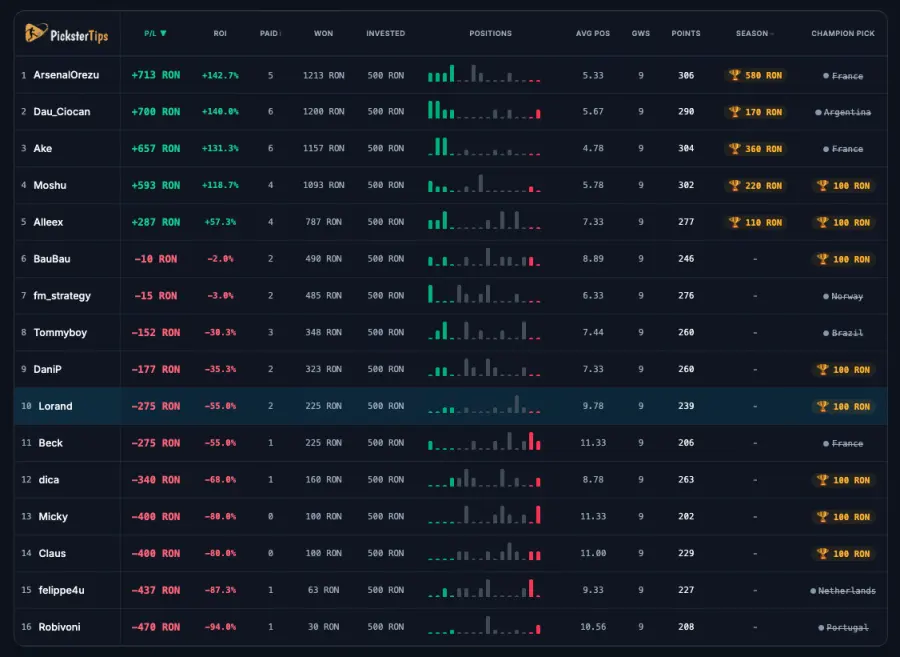900x657 pixels.
Task: Sort by the SEASON column header
Action: (x=754, y=33)
